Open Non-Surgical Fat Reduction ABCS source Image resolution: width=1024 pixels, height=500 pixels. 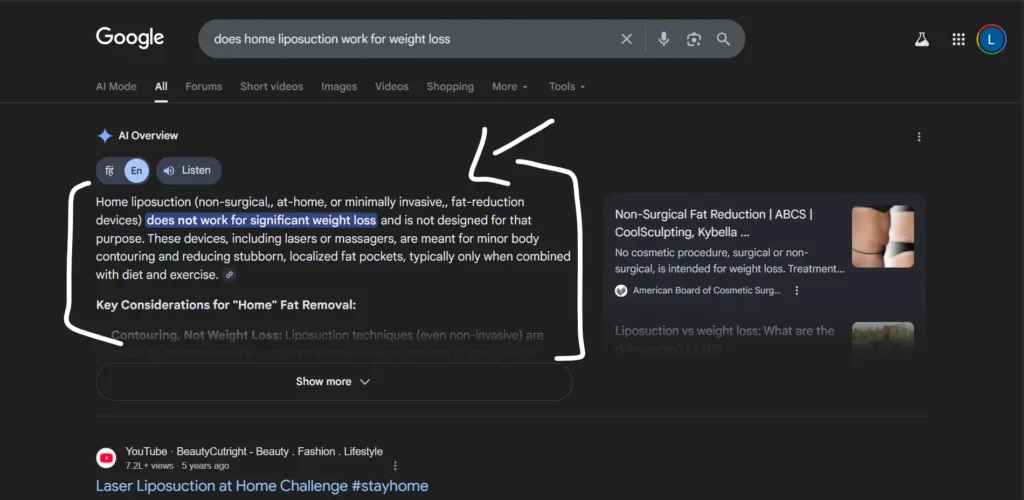click(713, 222)
